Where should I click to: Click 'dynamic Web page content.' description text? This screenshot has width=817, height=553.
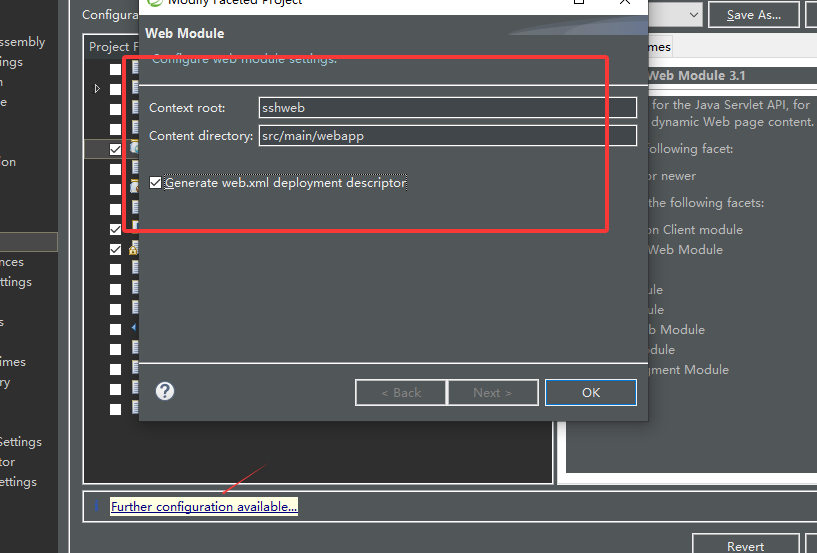(732, 122)
